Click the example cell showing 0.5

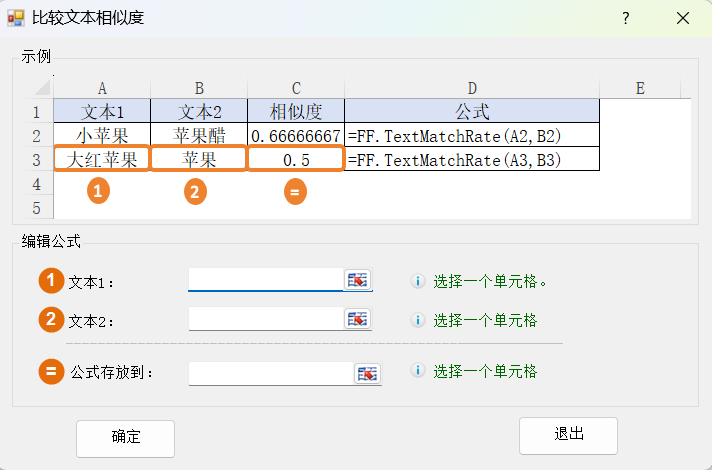coord(296,159)
